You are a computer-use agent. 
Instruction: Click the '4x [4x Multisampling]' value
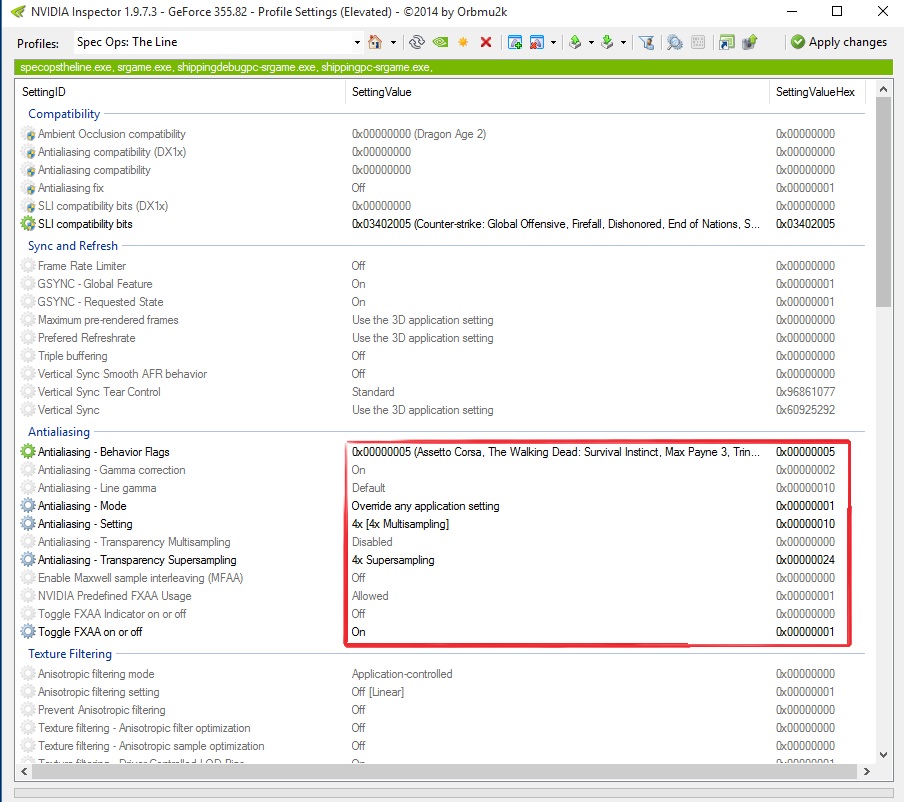400,524
